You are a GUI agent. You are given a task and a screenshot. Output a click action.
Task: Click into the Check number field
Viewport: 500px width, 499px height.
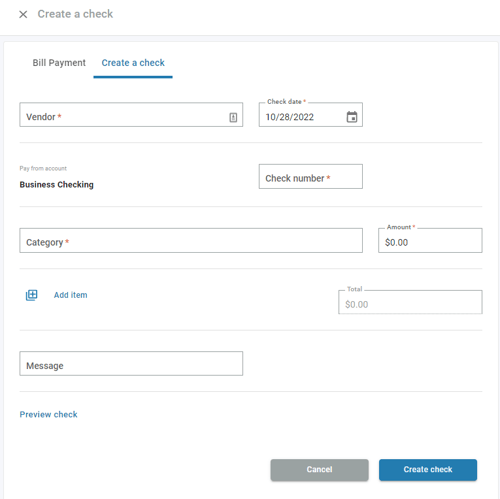point(311,176)
